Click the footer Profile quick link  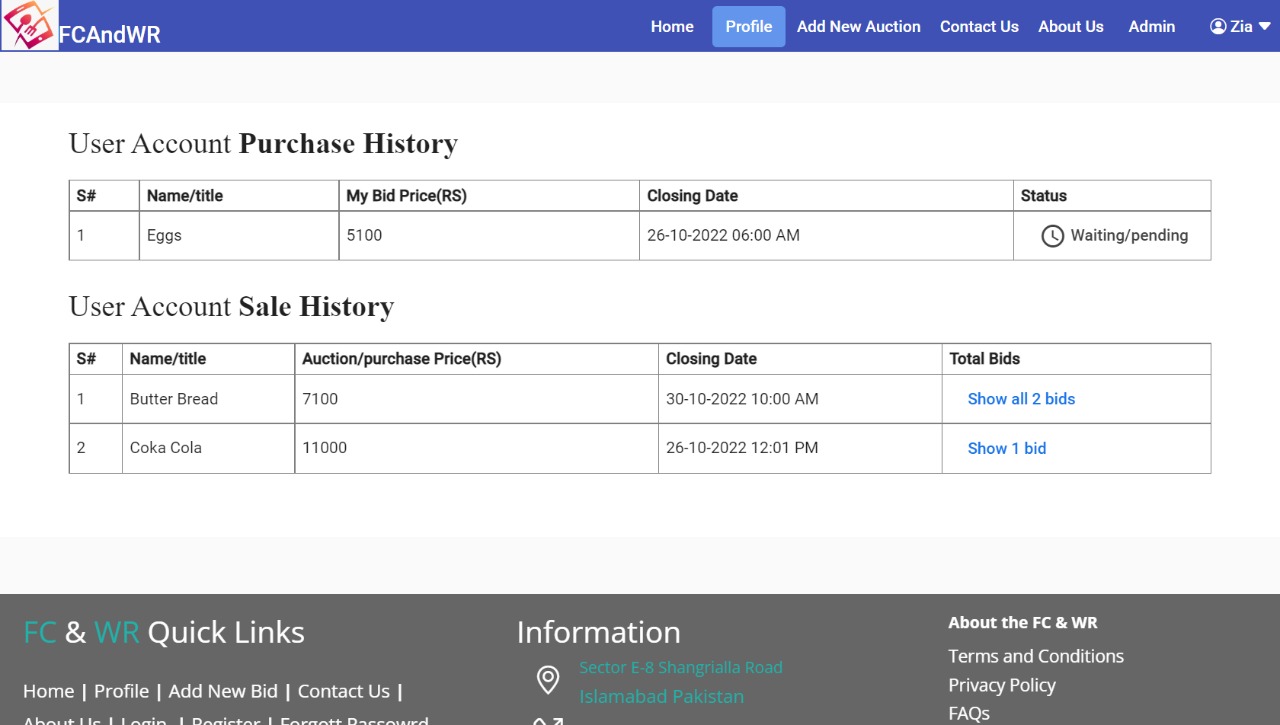121,691
